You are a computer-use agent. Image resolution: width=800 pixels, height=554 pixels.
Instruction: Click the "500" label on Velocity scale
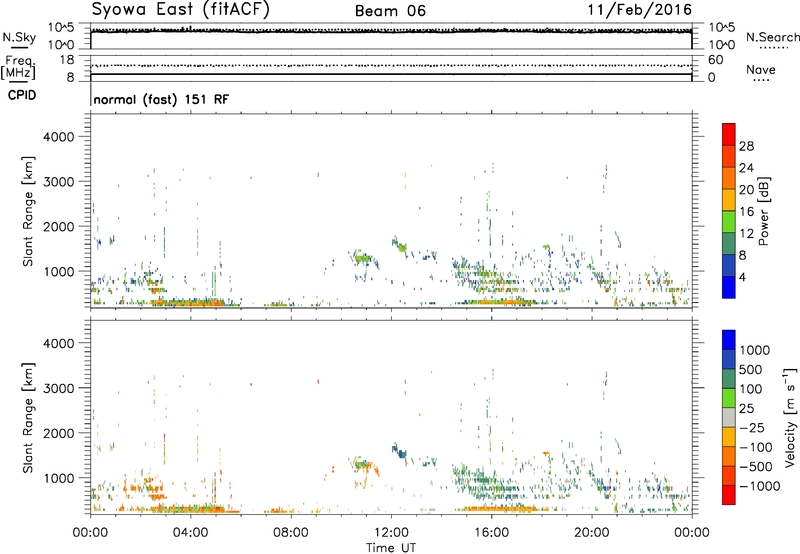click(x=750, y=369)
